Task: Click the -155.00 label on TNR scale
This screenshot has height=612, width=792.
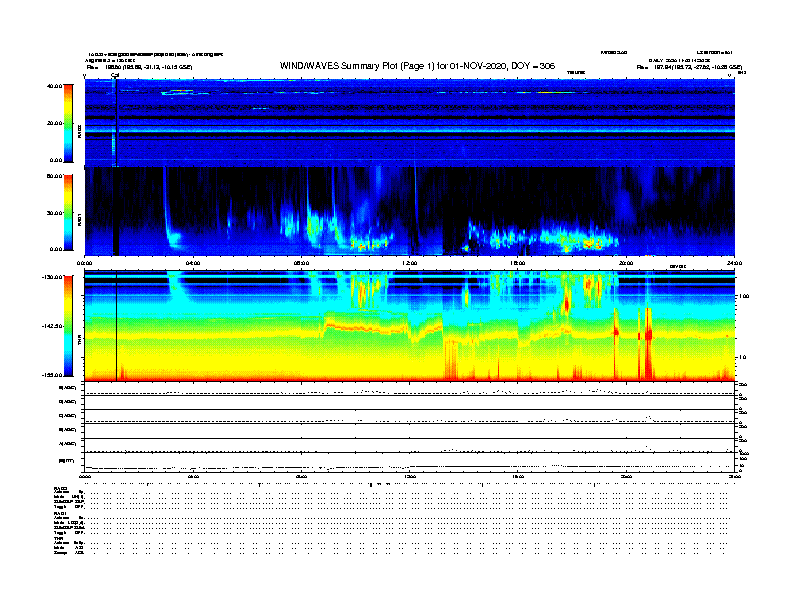Action: [x=52, y=375]
